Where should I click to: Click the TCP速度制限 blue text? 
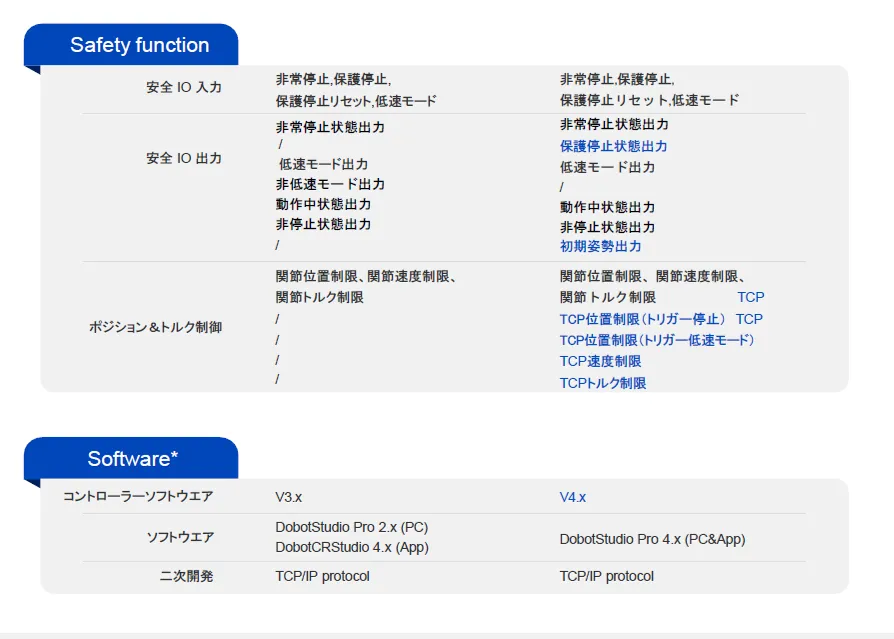tap(600, 361)
